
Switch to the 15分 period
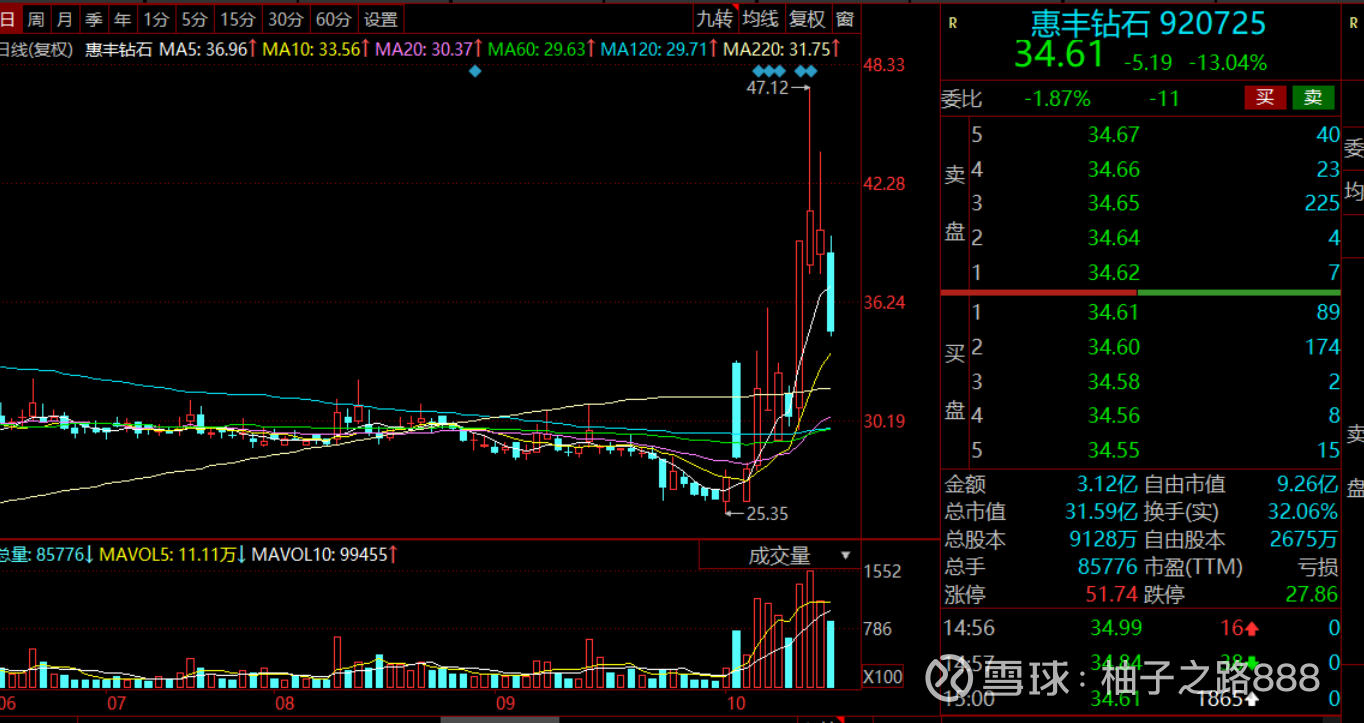coord(238,19)
